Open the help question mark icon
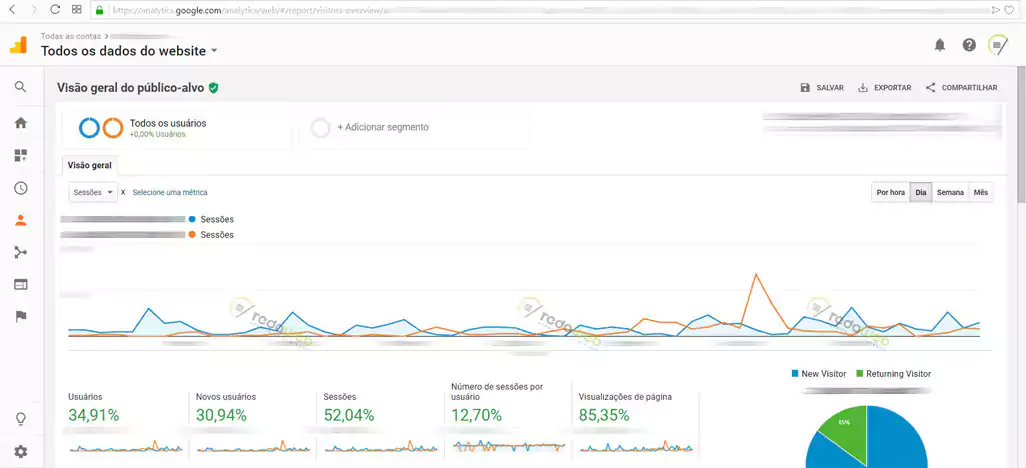Image resolution: width=1026 pixels, height=468 pixels. pyautogui.click(x=969, y=45)
